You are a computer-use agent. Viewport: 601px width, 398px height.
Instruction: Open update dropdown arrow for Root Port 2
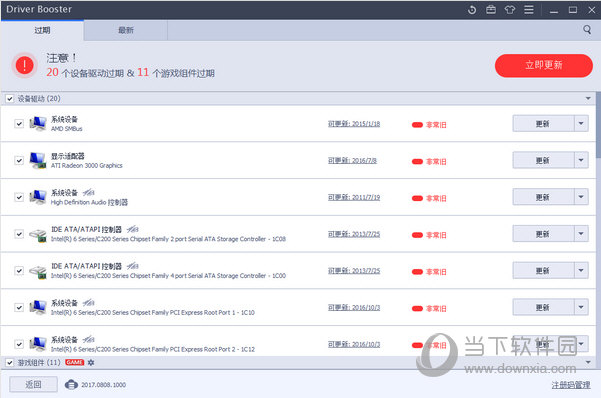[x=581, y=344]
